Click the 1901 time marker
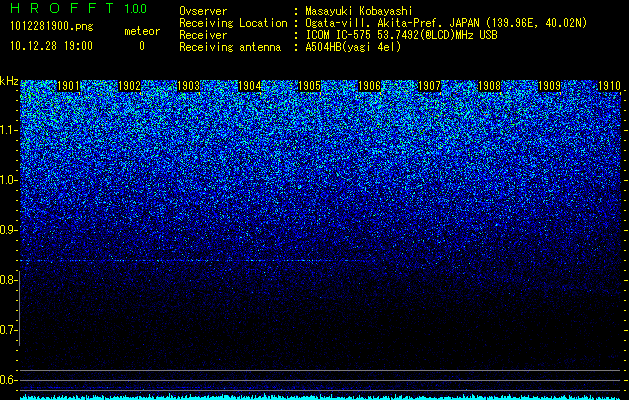This screenshot has height=400, width=629. [x=69, y=86]
